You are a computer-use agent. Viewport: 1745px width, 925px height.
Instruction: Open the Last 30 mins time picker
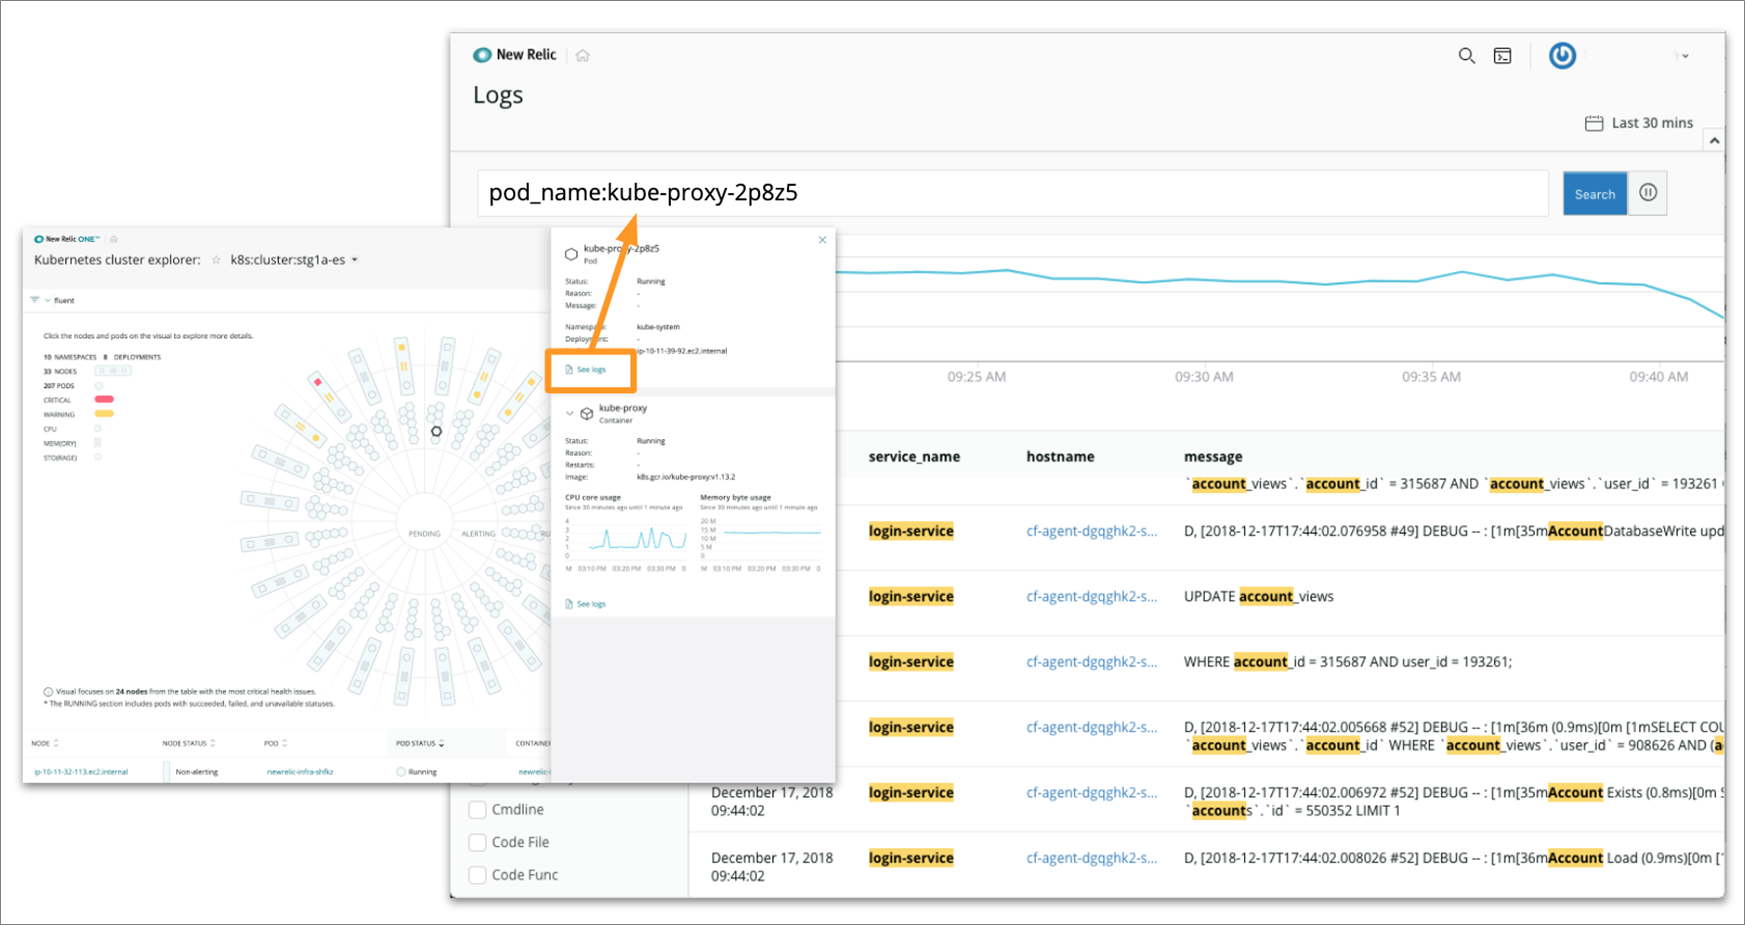pos(1639,123)
